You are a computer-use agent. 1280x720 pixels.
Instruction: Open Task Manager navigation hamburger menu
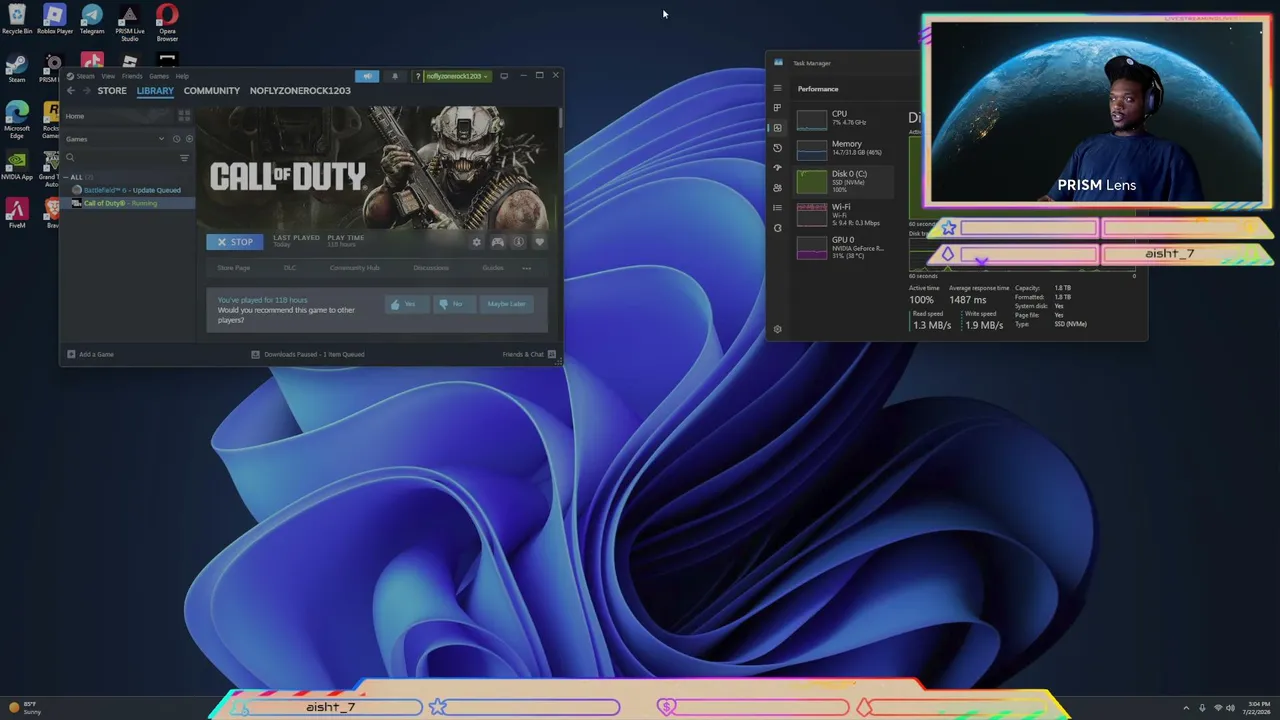[777, 88]
